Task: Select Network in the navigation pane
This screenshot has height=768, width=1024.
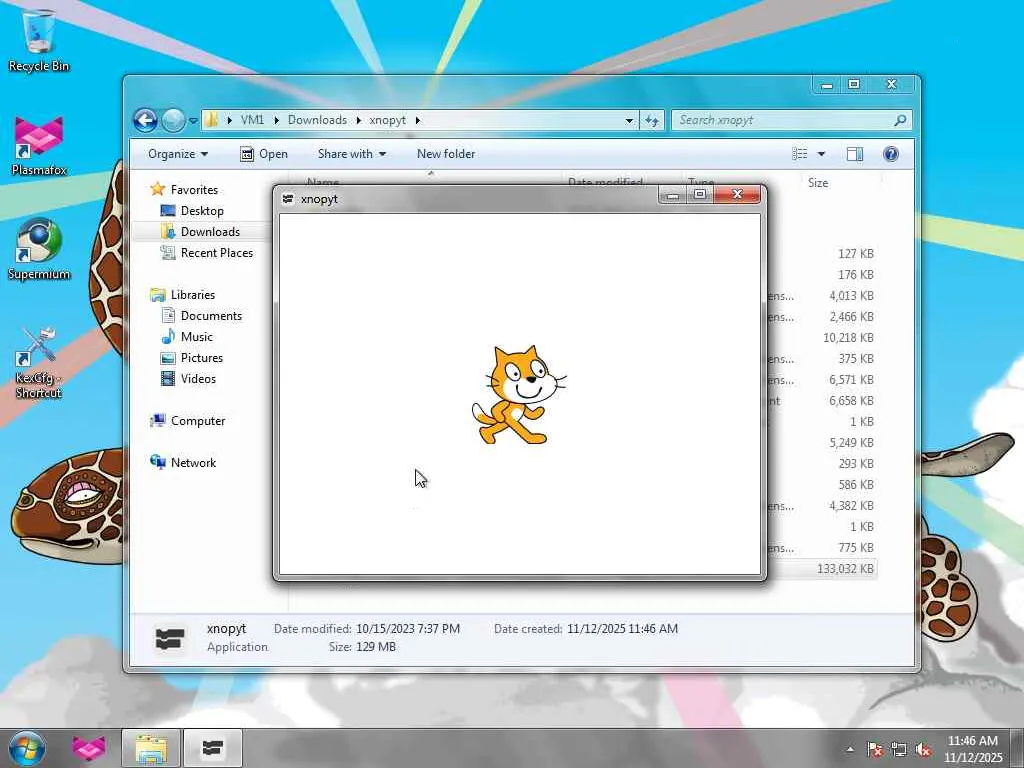Action: tap(193, 463)
